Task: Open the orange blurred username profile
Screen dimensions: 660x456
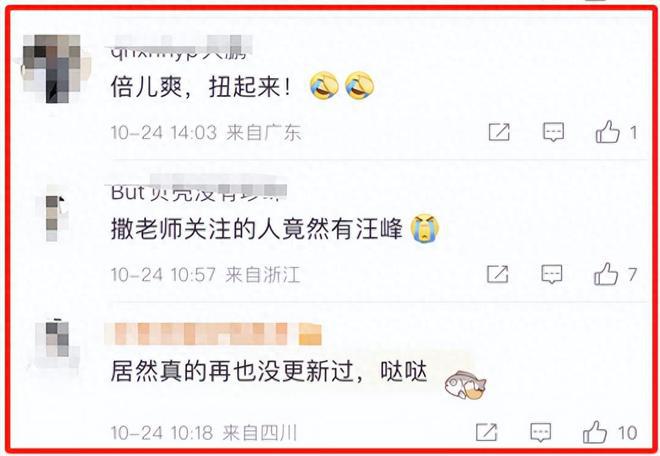Action: (213, 334)
